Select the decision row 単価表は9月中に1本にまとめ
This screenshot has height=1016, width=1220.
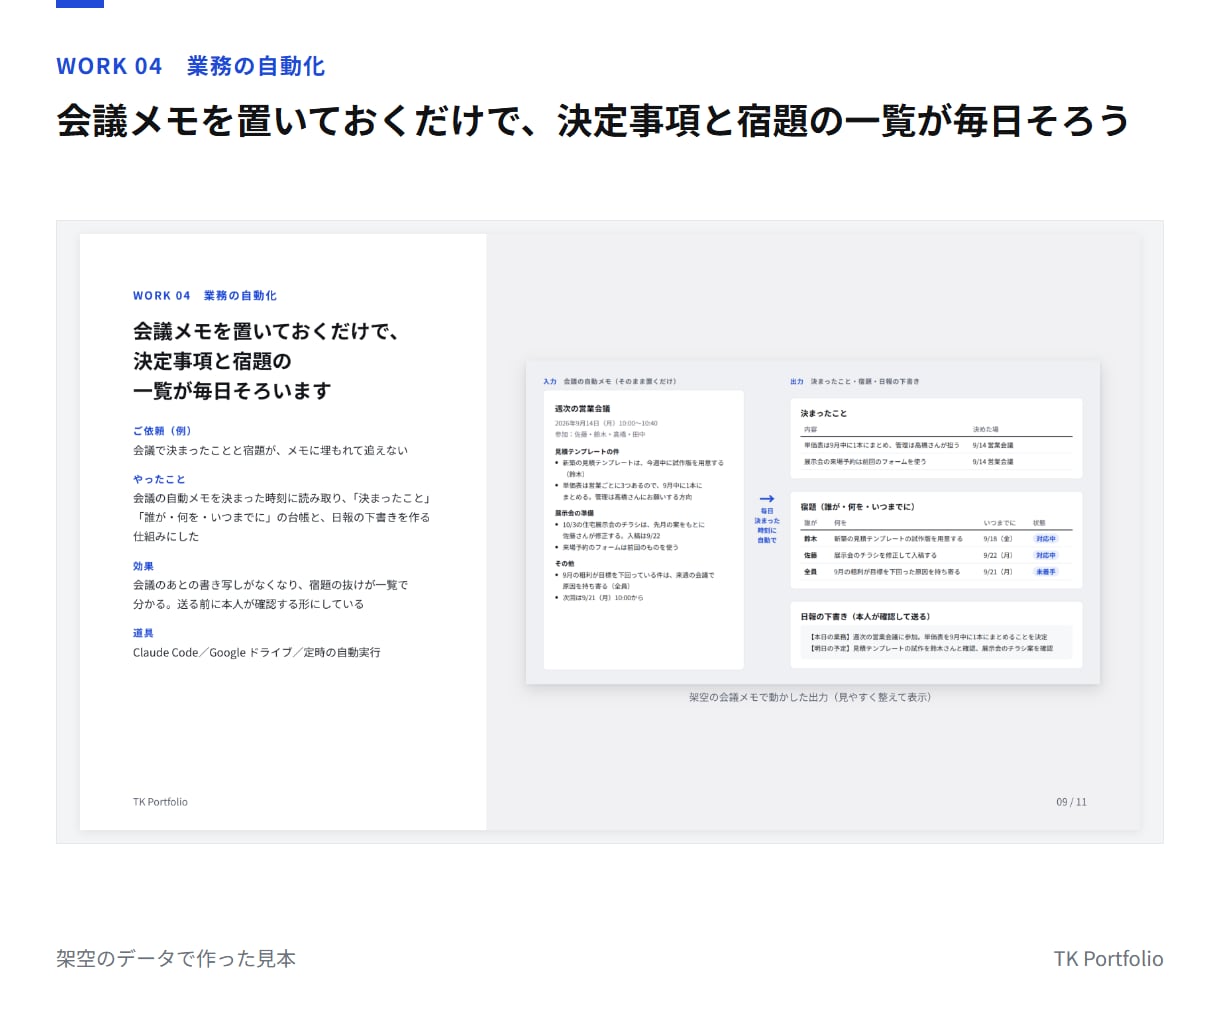936,445
